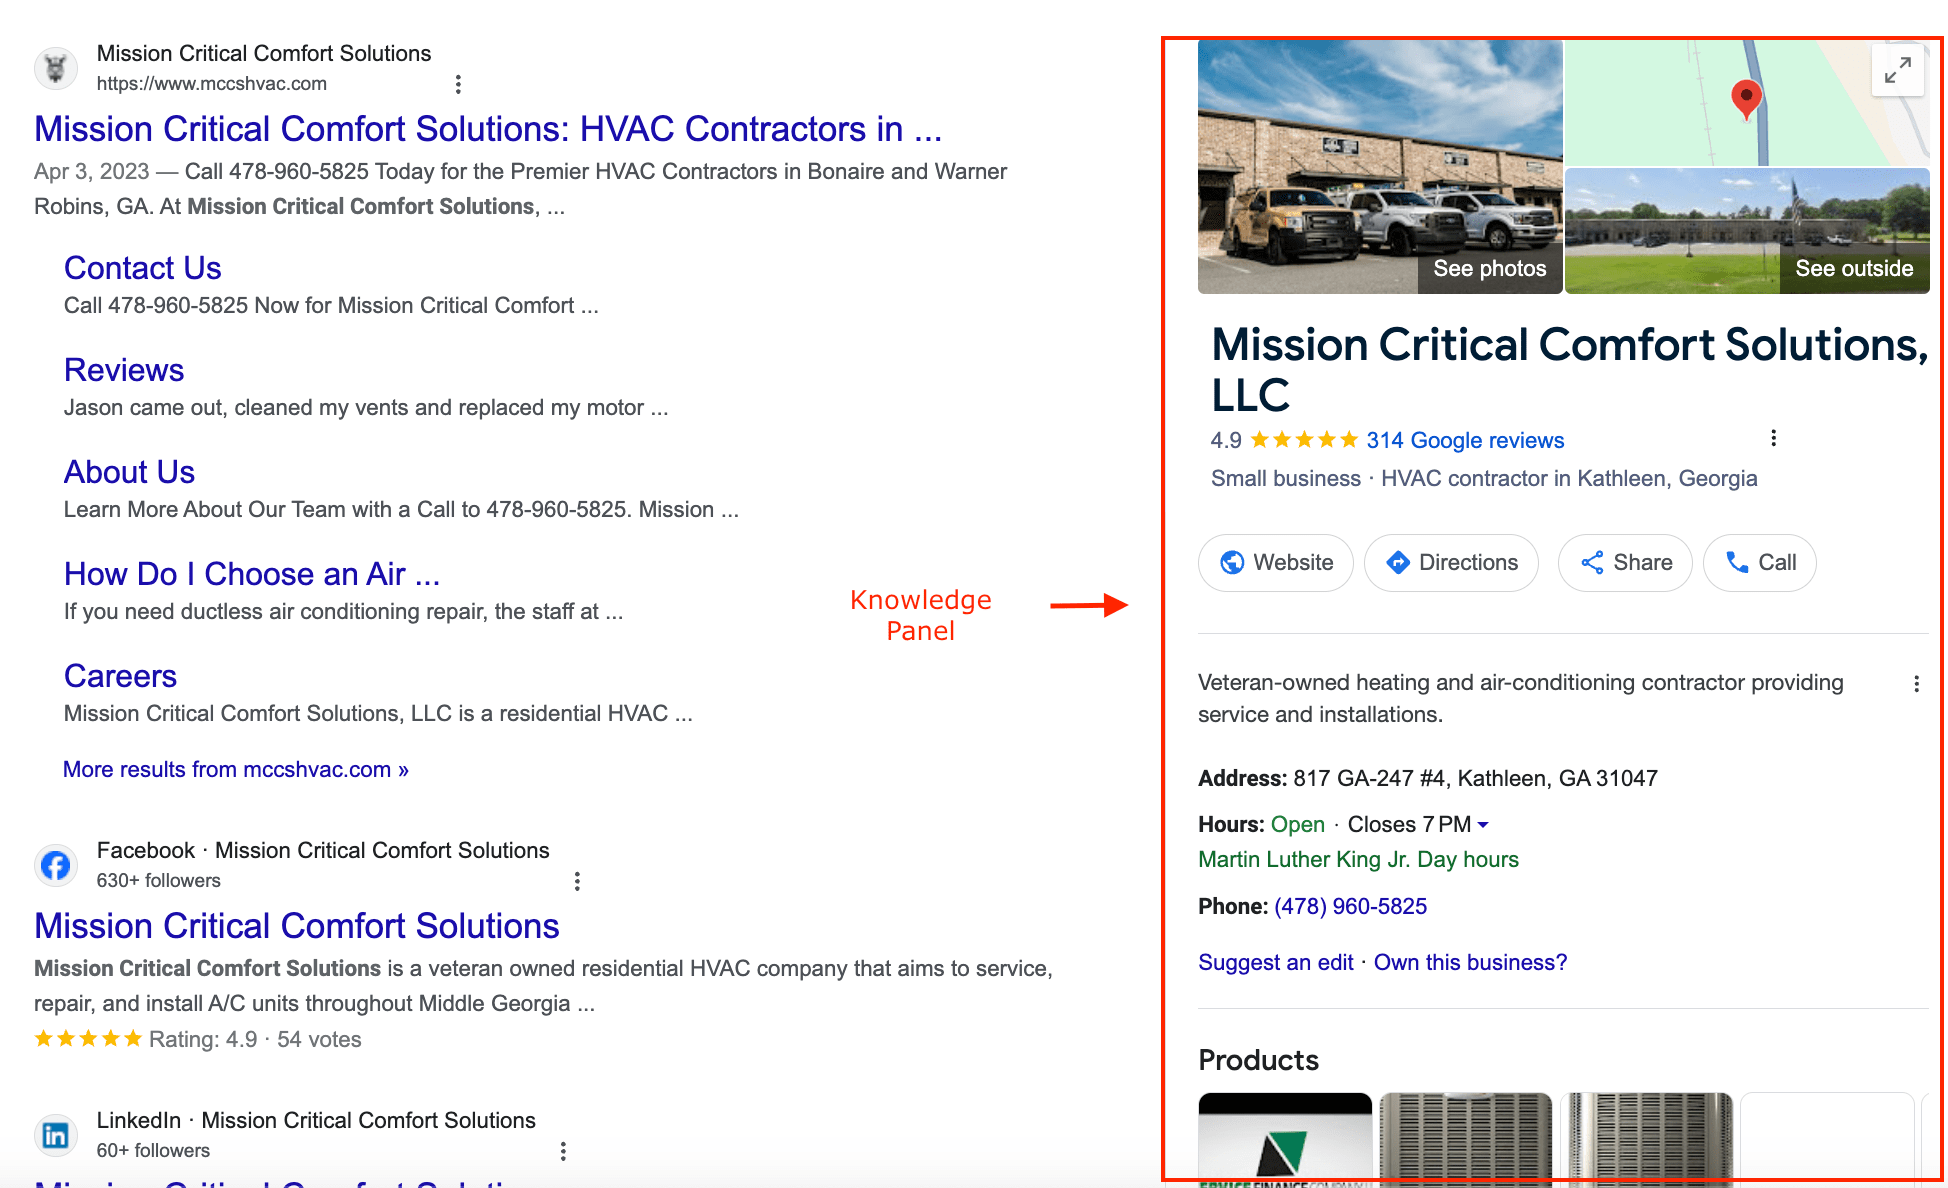The image size is (1948, 1188).
Task: Open the three-dot menu on the Facebook result
Action: pos(577,881)
